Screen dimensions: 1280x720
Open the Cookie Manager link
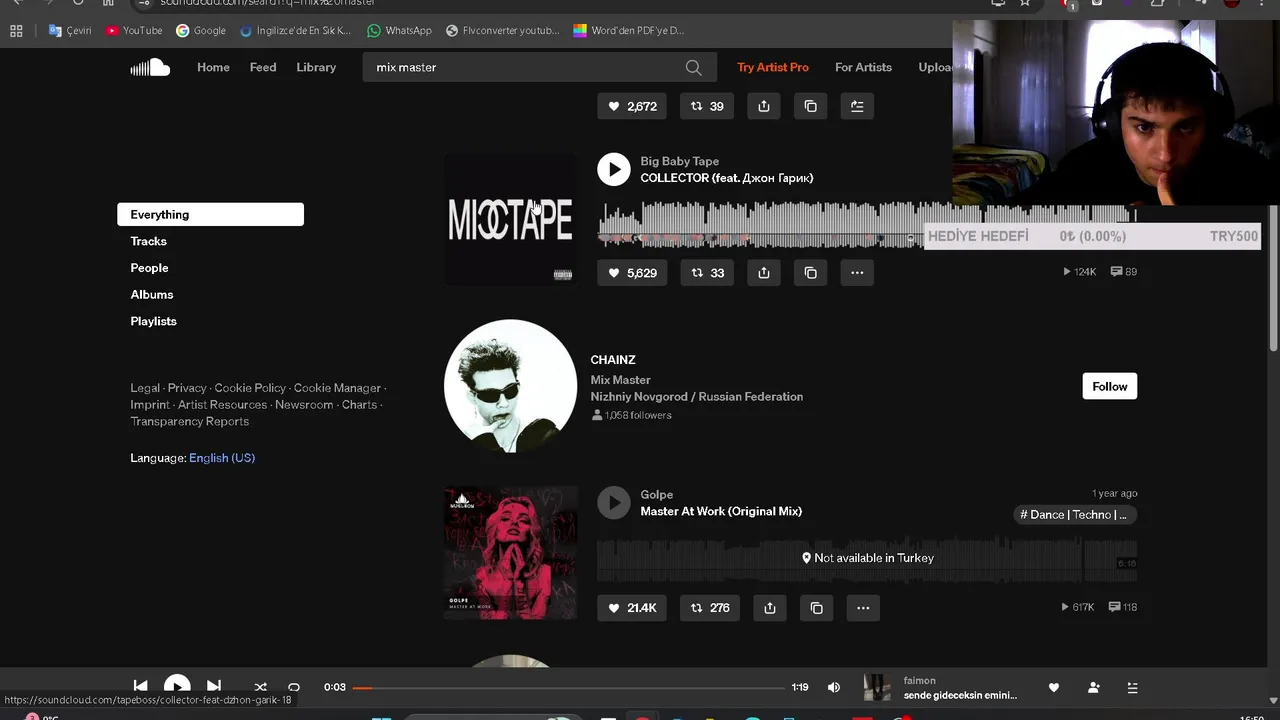[337, 388]
